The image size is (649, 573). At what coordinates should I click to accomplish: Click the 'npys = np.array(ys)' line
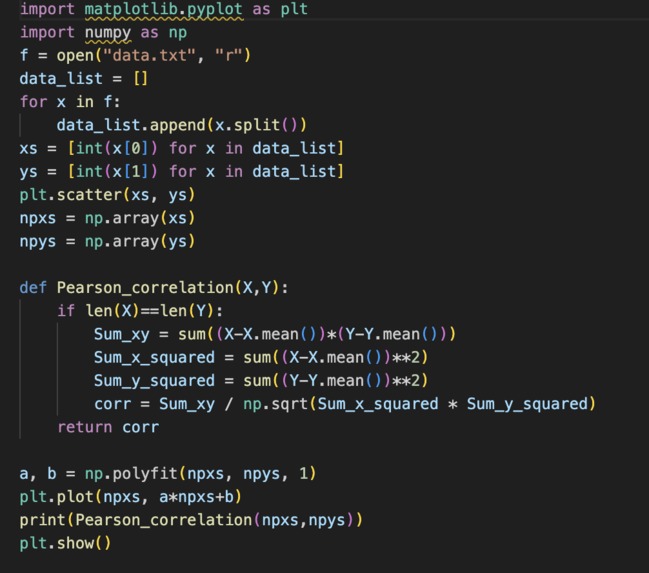click(107, 241)
